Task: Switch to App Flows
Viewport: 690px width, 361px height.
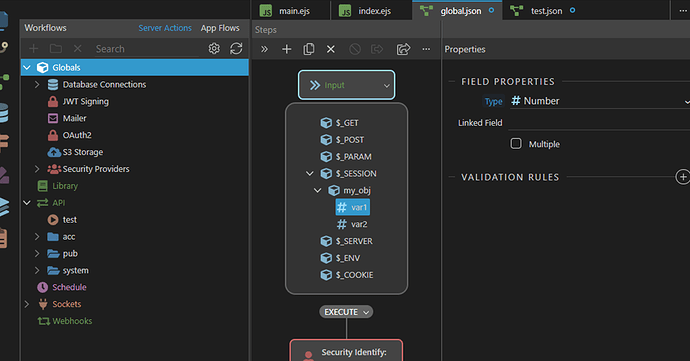Action: [x=220, y=28]
